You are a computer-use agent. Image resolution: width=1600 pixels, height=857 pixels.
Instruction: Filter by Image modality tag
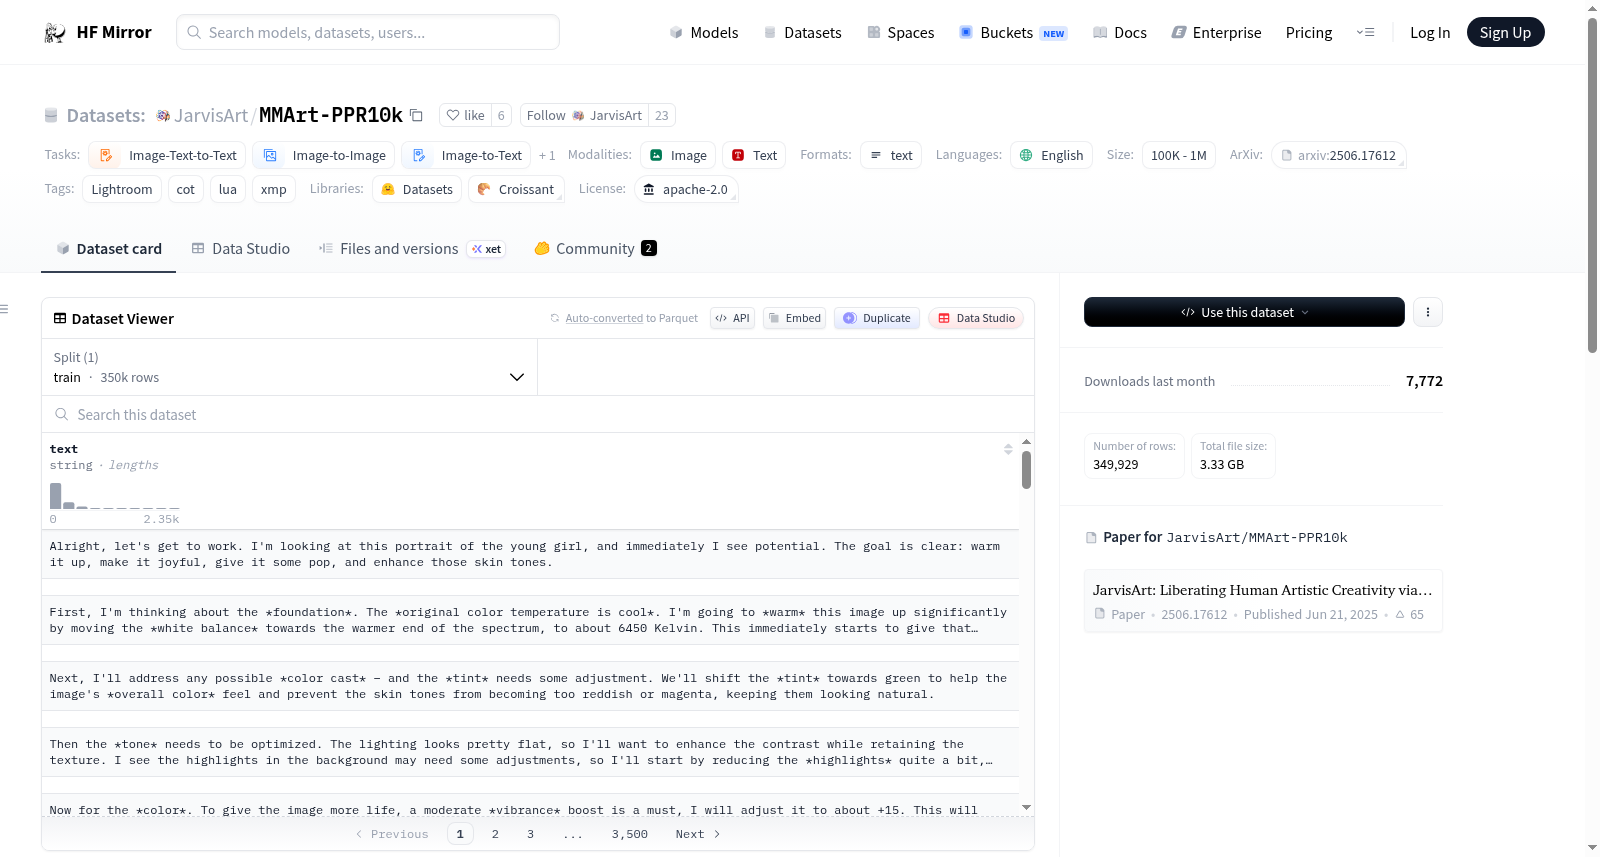click(x=678, y=155)
